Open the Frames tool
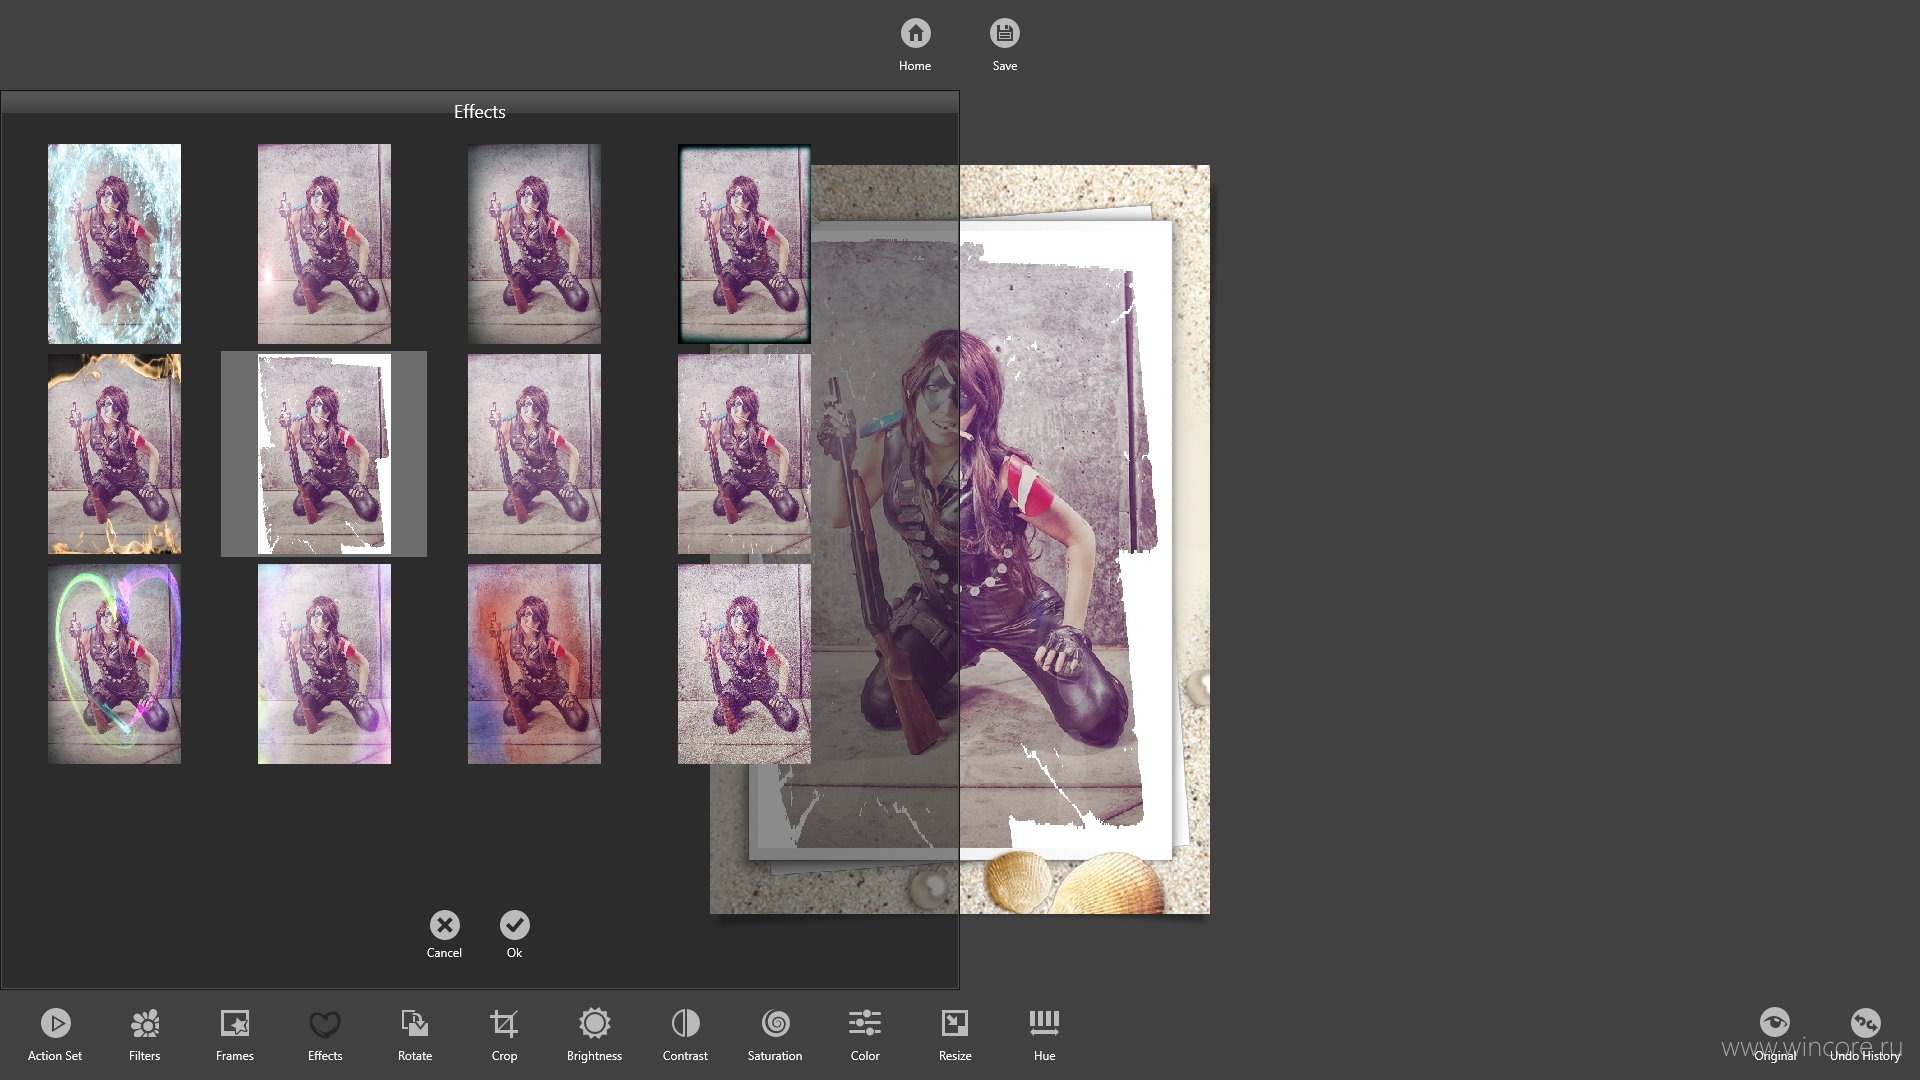Image resolution: width=1920 pixels, height=1080 pixels. point(235,1034)
